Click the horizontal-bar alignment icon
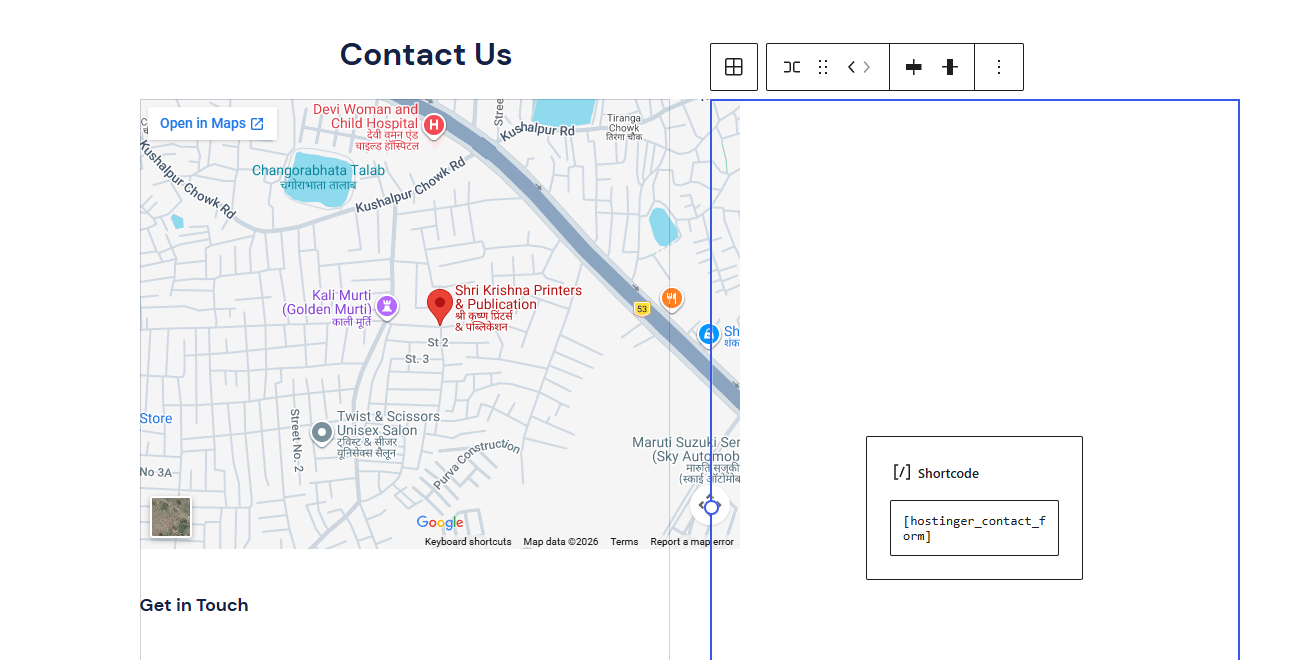Viewport: 1308px width, 660px height. pyautogui.click(x=913, y=67)
